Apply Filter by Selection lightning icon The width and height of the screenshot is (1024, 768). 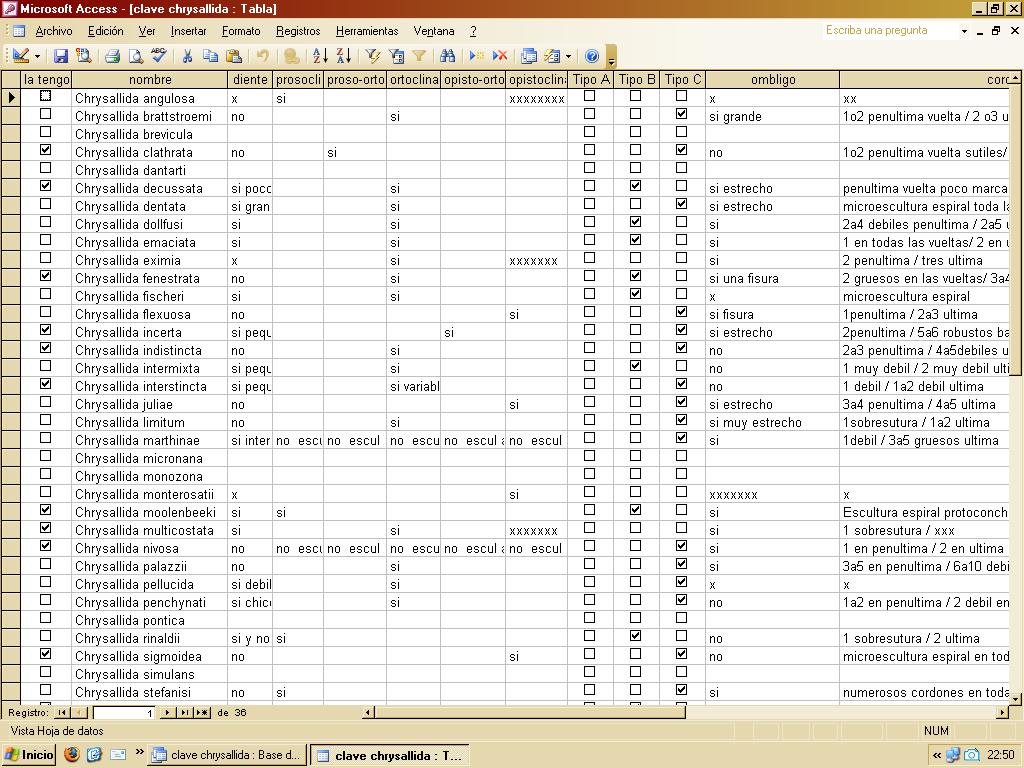373,56
